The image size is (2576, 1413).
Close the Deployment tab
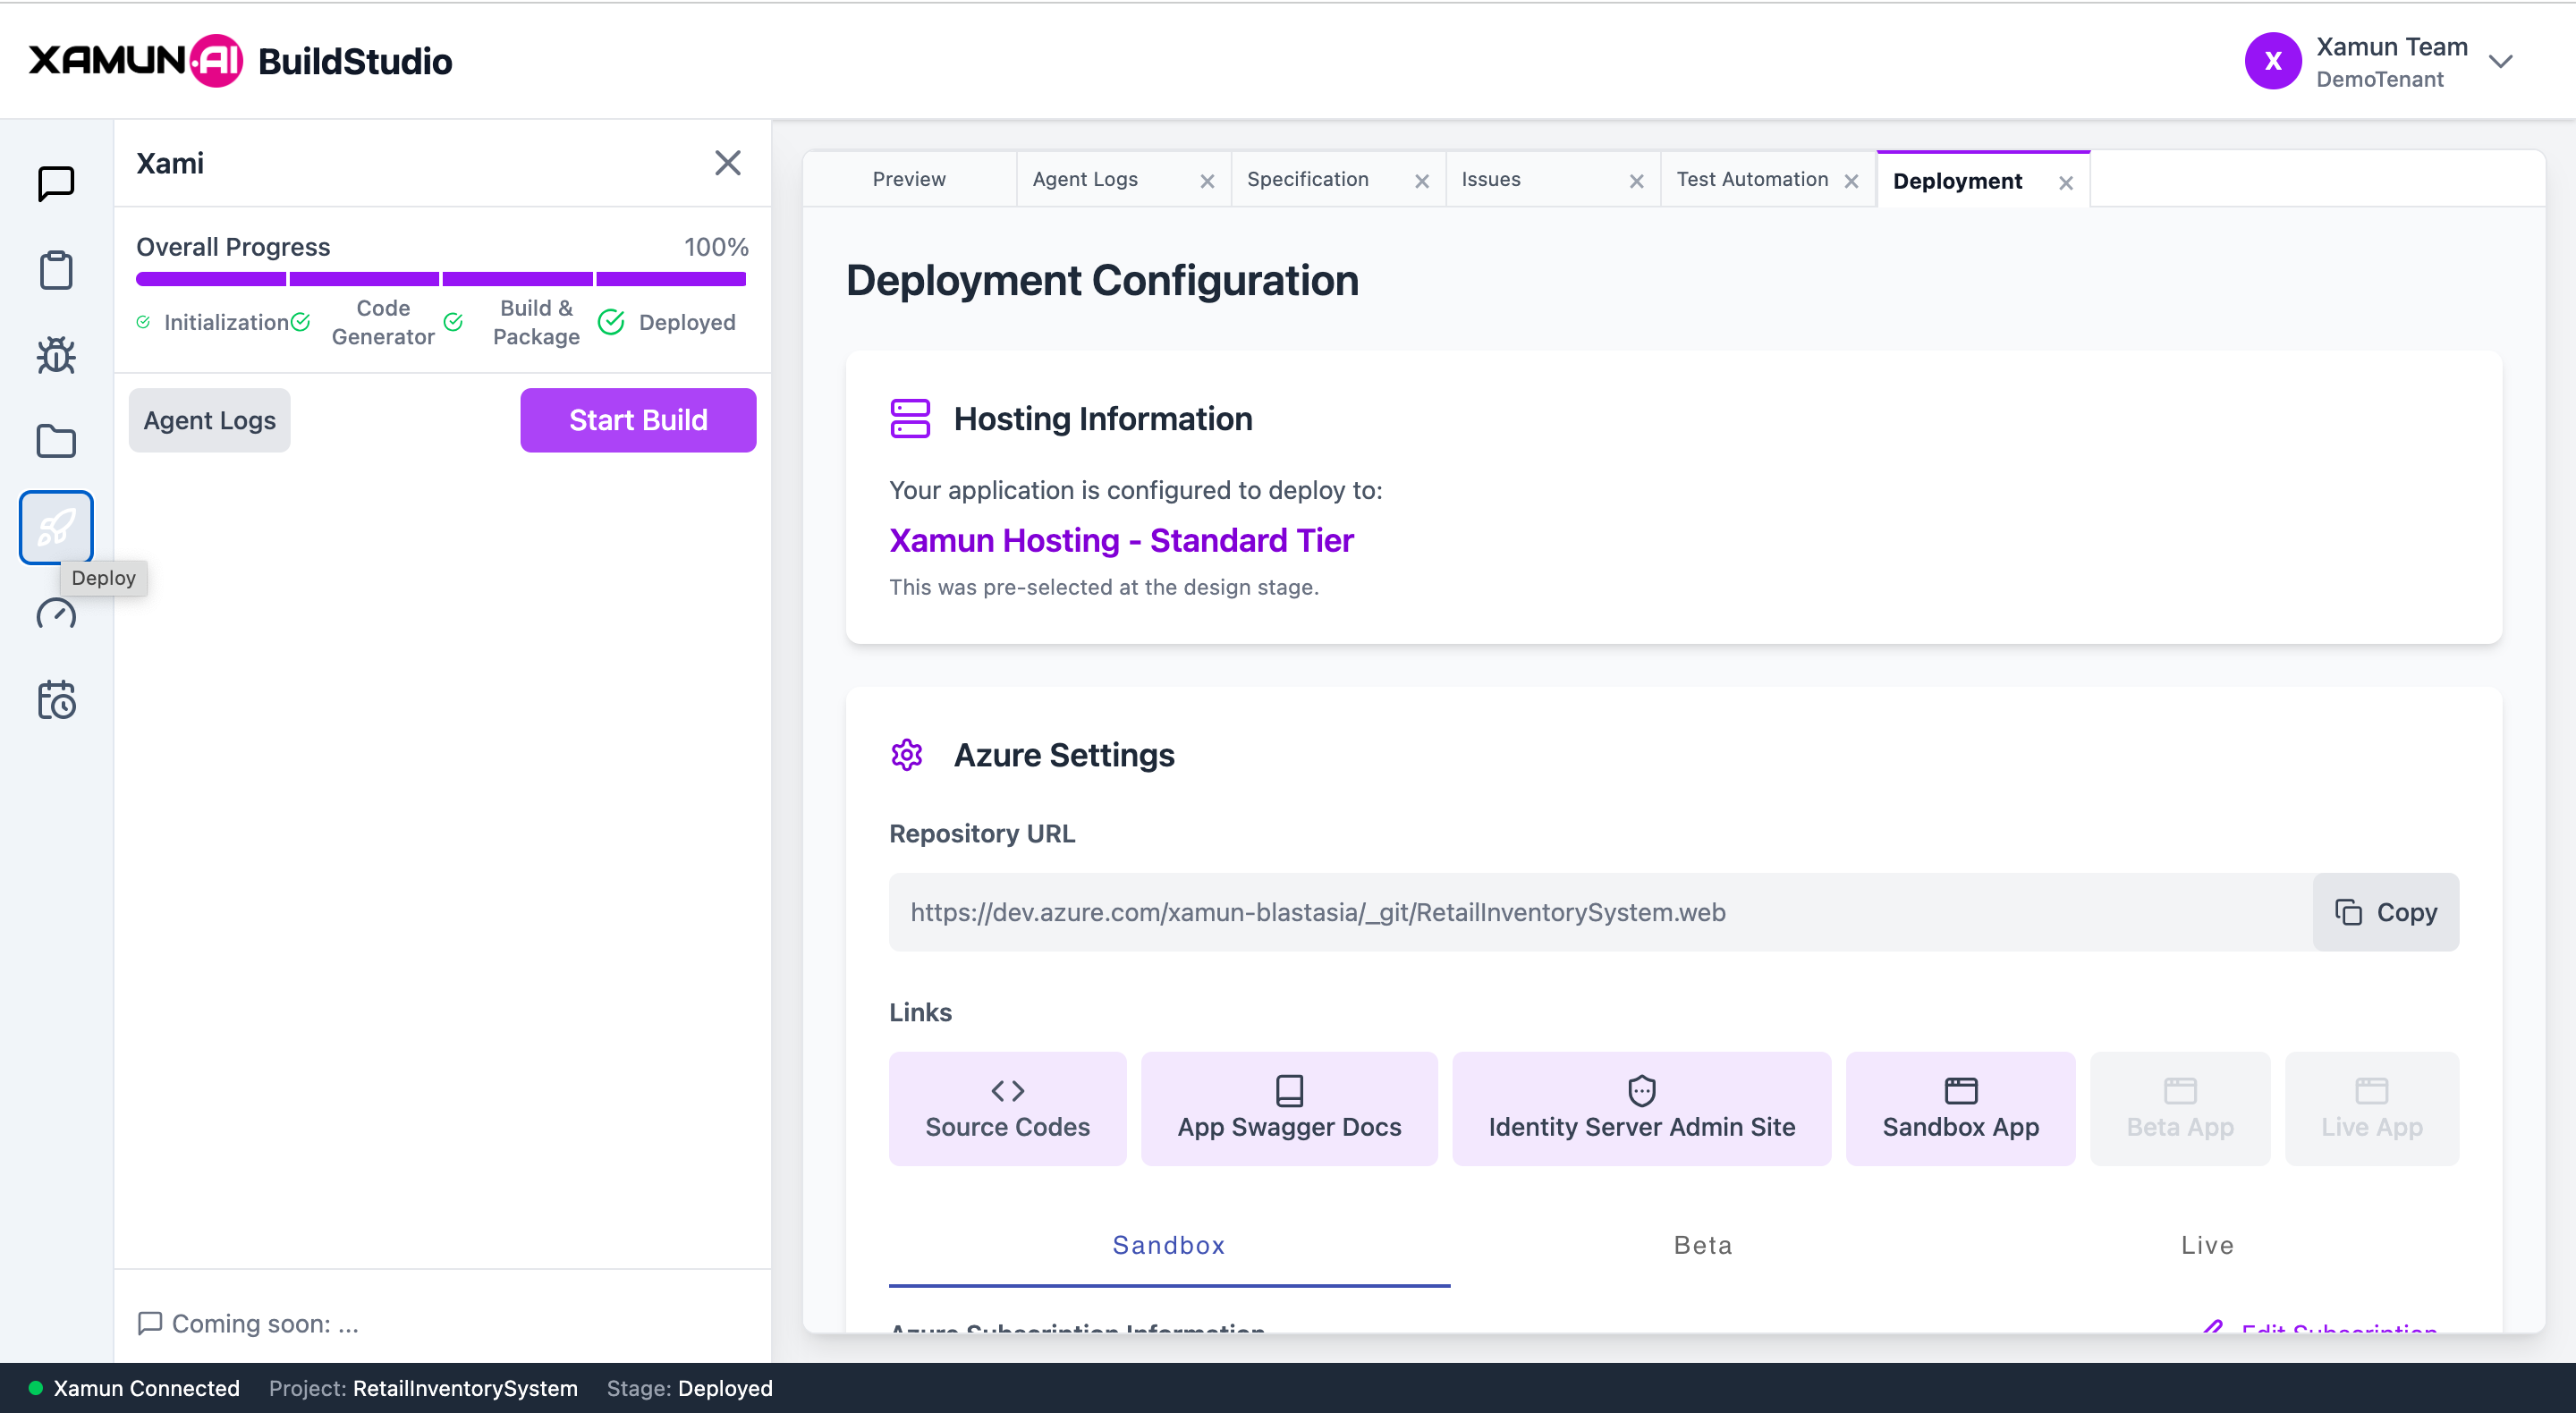click(x=2066, y=183)
